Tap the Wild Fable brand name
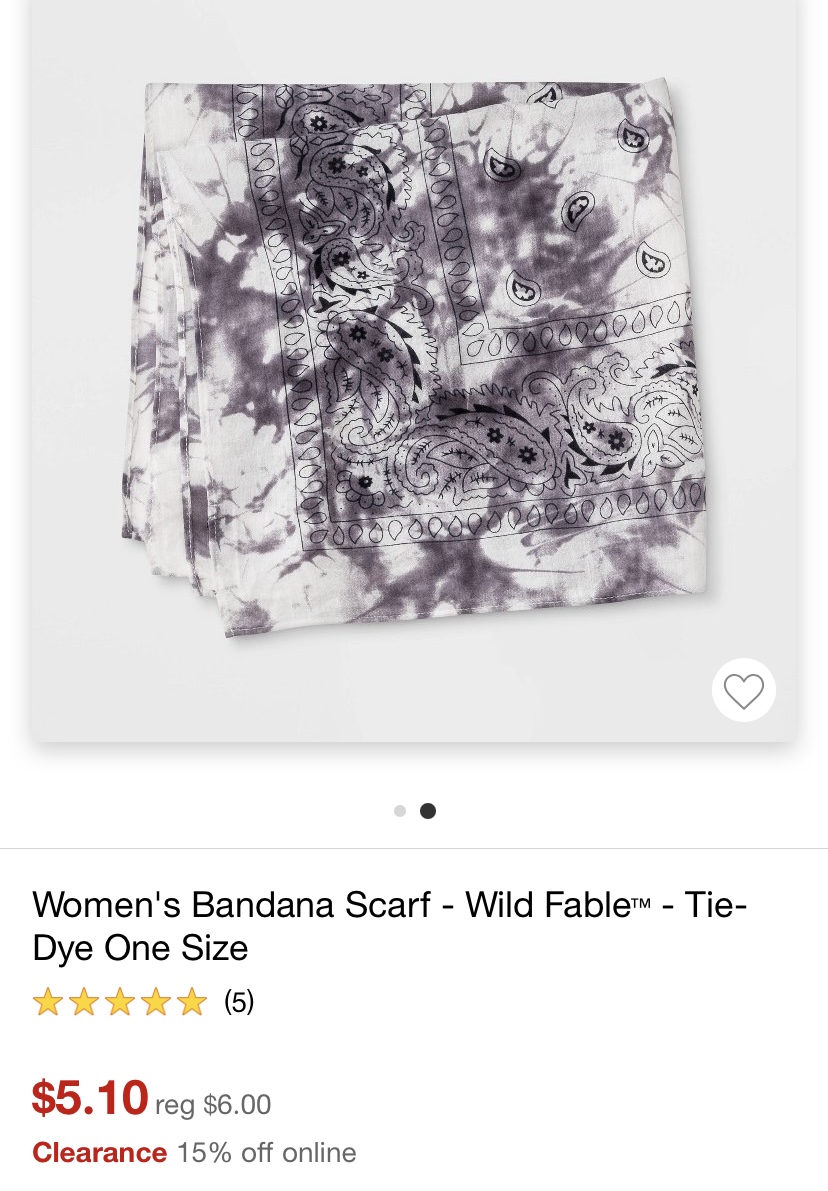Screen dimensions: 828x1191 [x=548, y=905]
